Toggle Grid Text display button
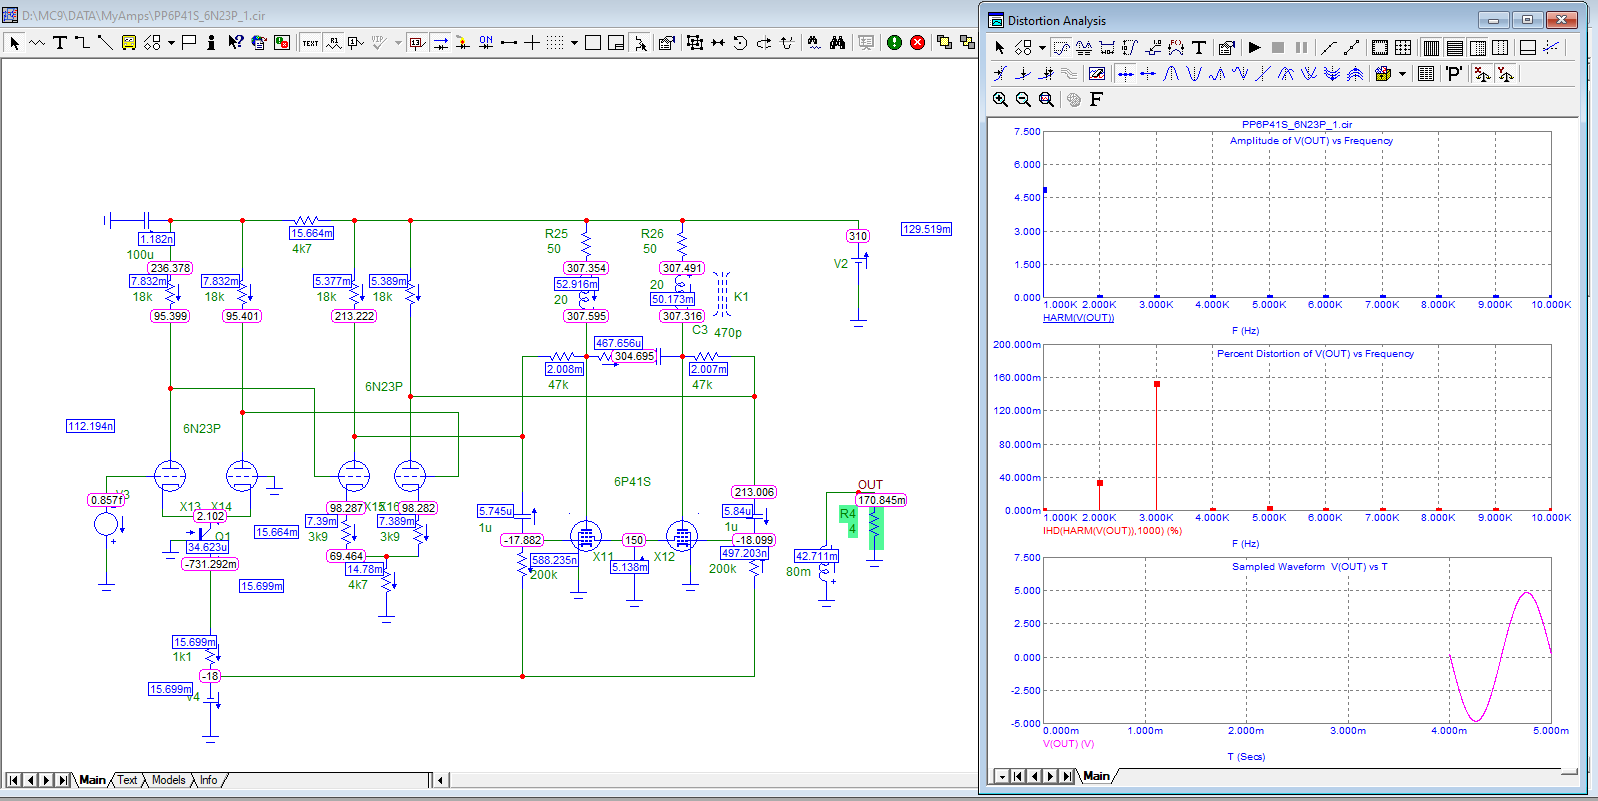 coord(311,42)
